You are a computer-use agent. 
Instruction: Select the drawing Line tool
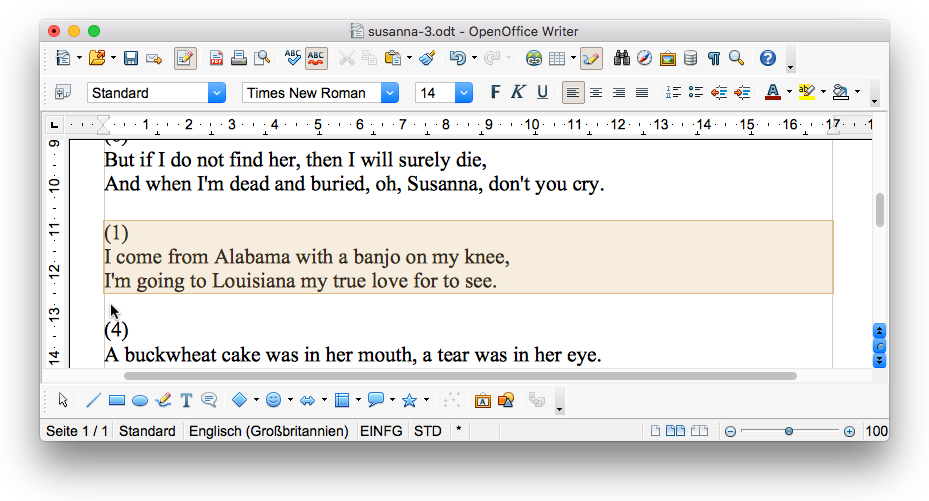tap(94, 400)
